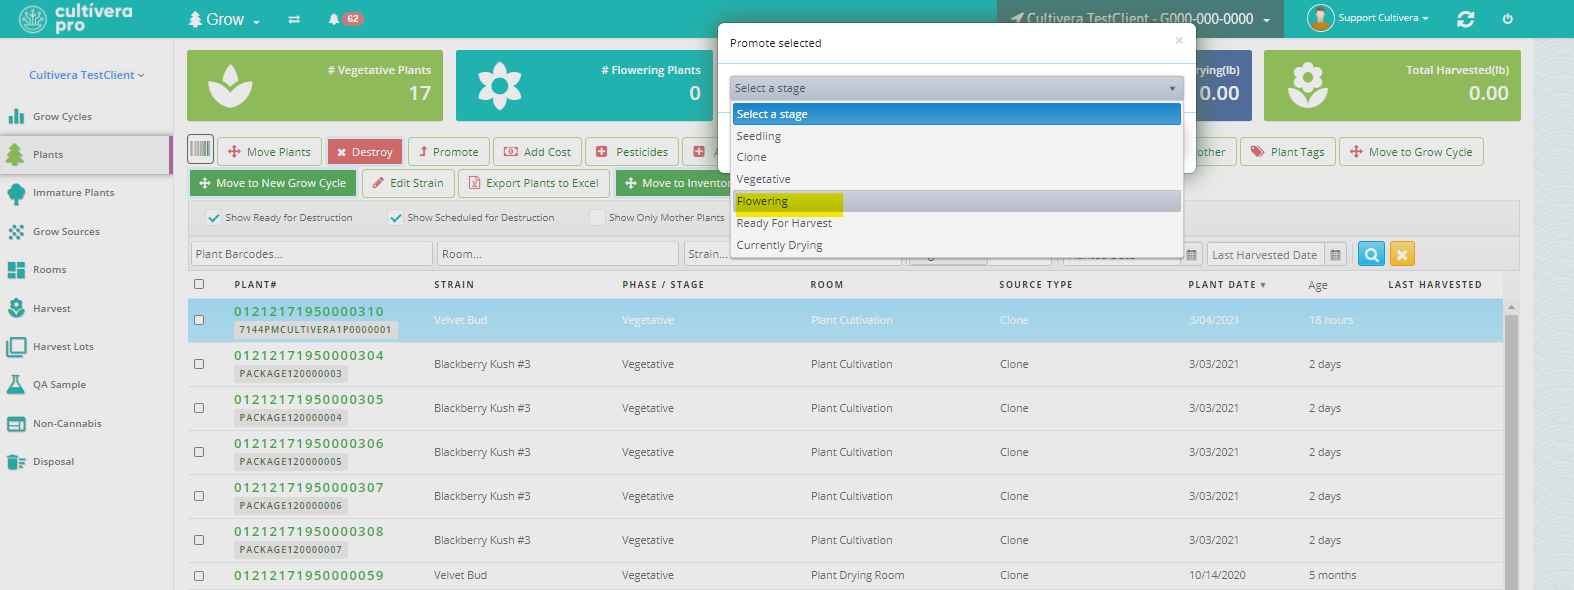Click the Add Cost button
Viewport: 1574px width, 590px height.
click(x=537, y=152)
